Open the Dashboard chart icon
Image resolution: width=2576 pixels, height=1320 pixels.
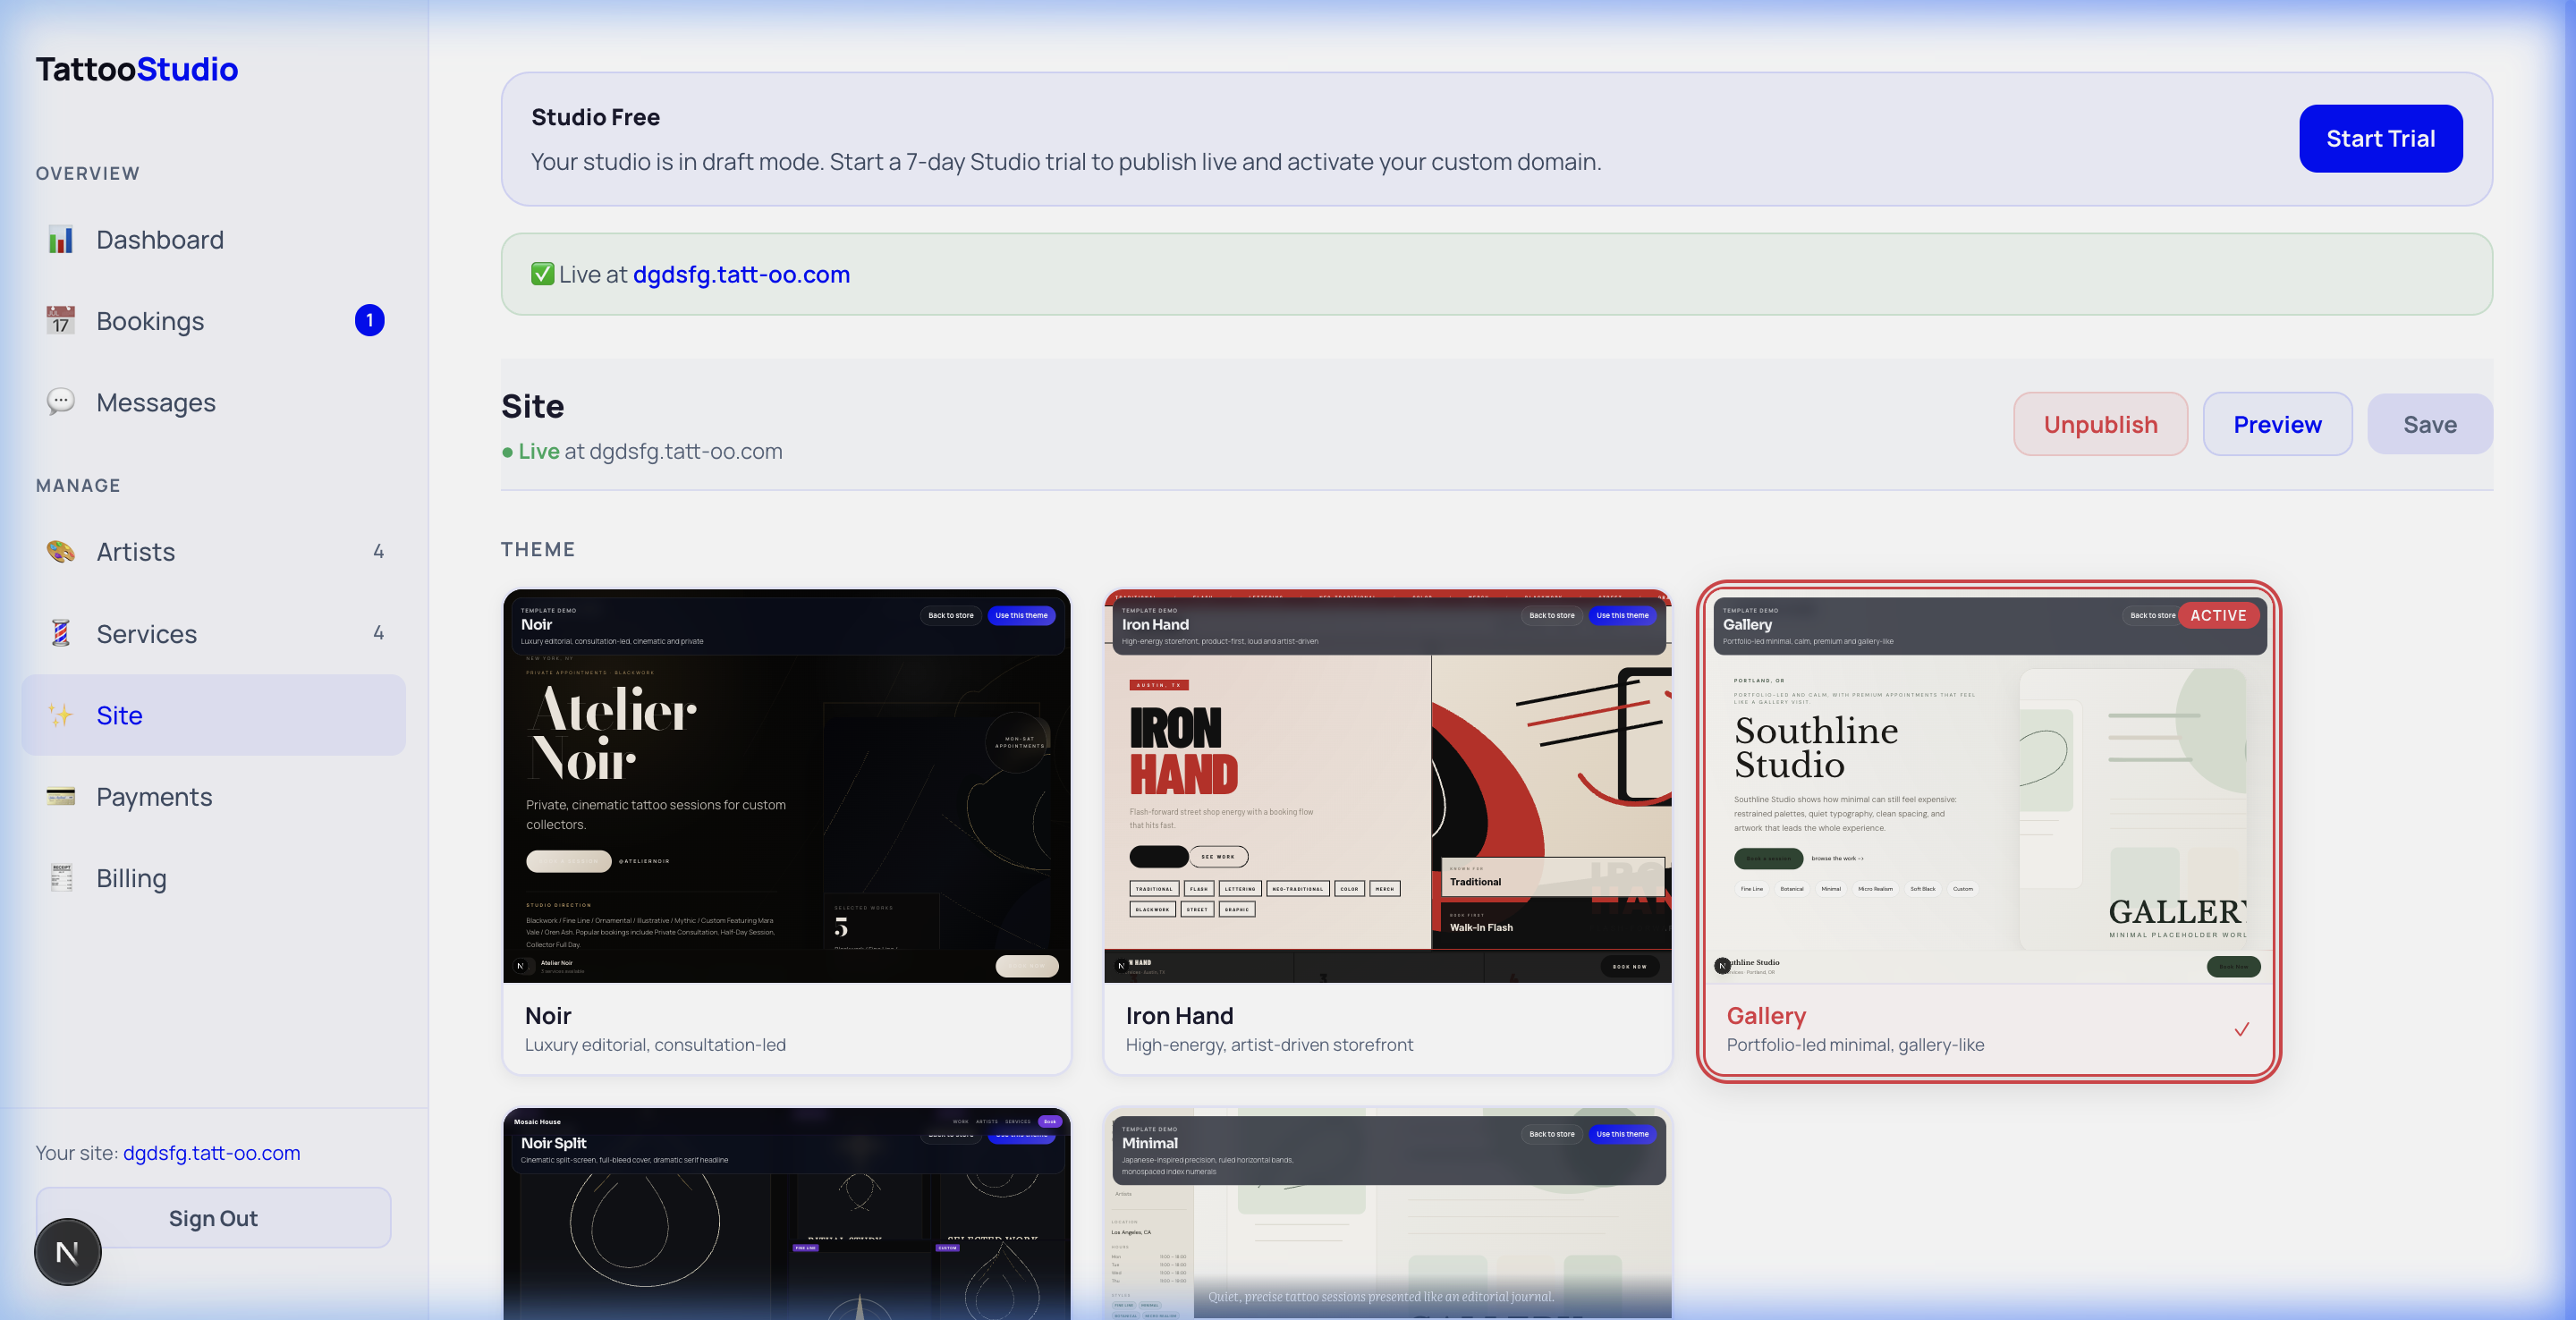[61, 239]
